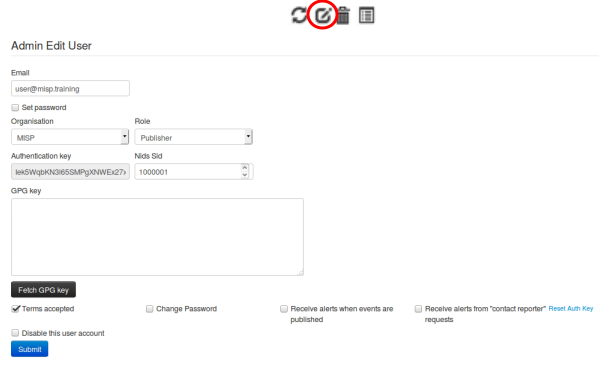The width and height of the screenshot is (604, 365).
Task: Click the Organisation label
Action: (32, 121)
